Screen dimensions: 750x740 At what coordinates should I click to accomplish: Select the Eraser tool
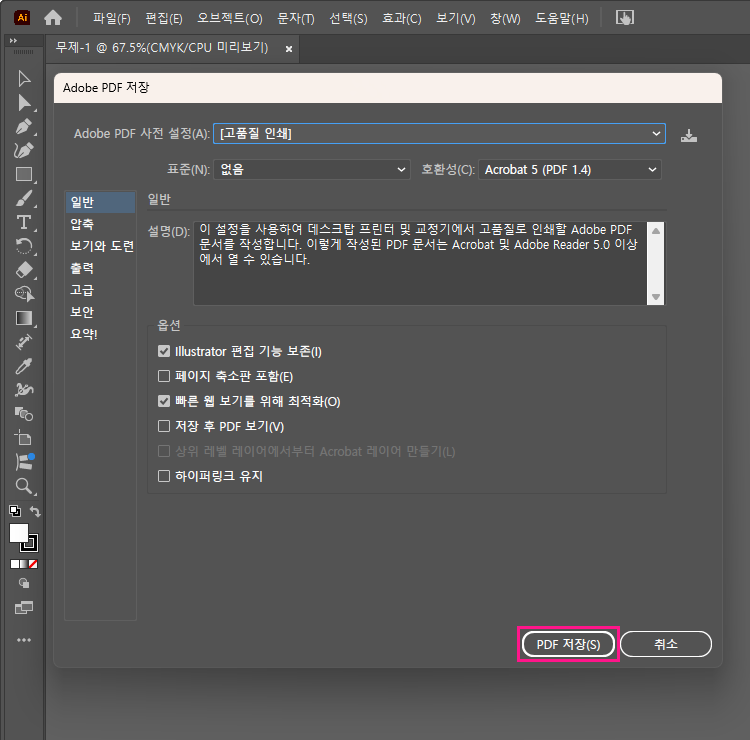(x=24, y=270)
